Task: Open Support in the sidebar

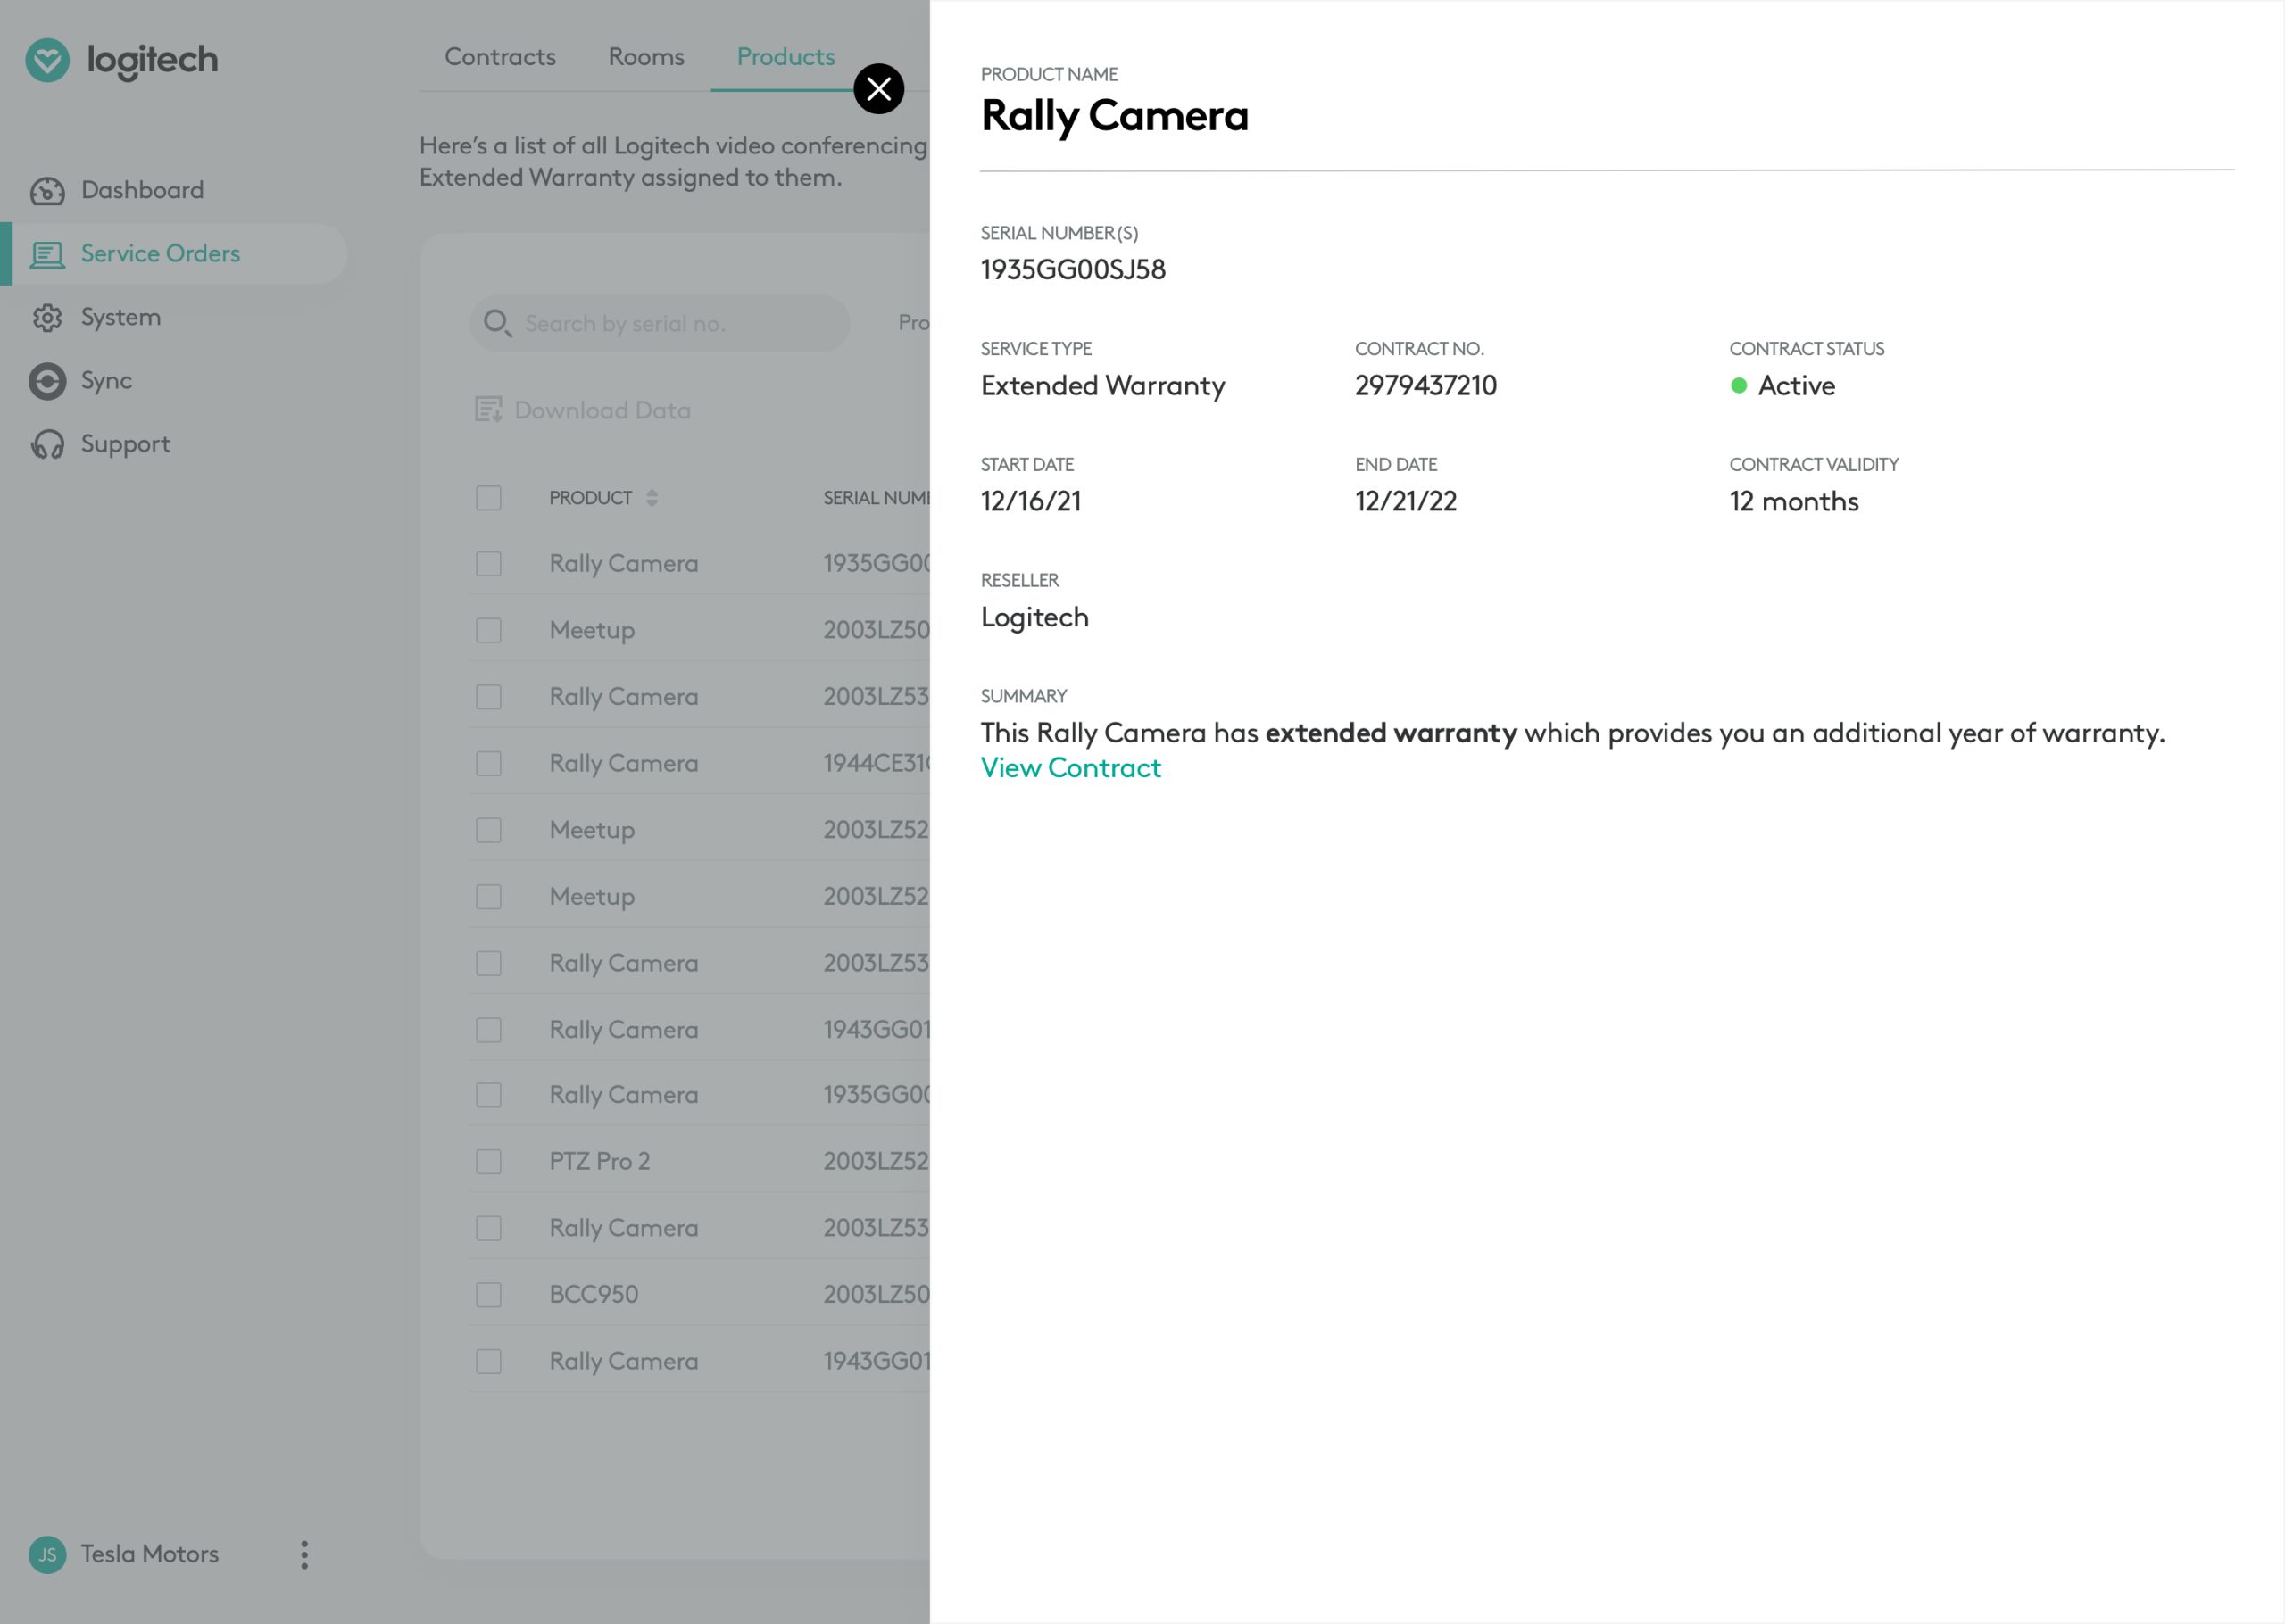Action: tap(125, 444)
